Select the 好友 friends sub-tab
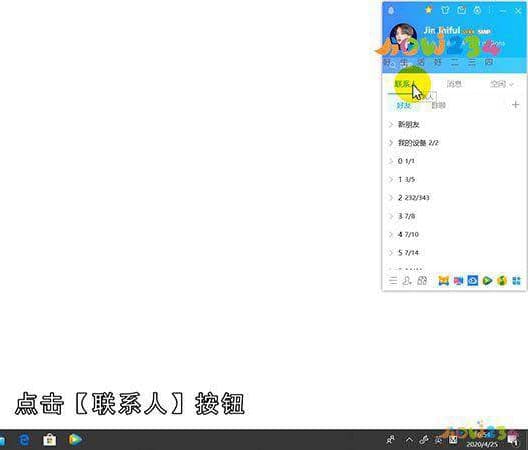 404,105
